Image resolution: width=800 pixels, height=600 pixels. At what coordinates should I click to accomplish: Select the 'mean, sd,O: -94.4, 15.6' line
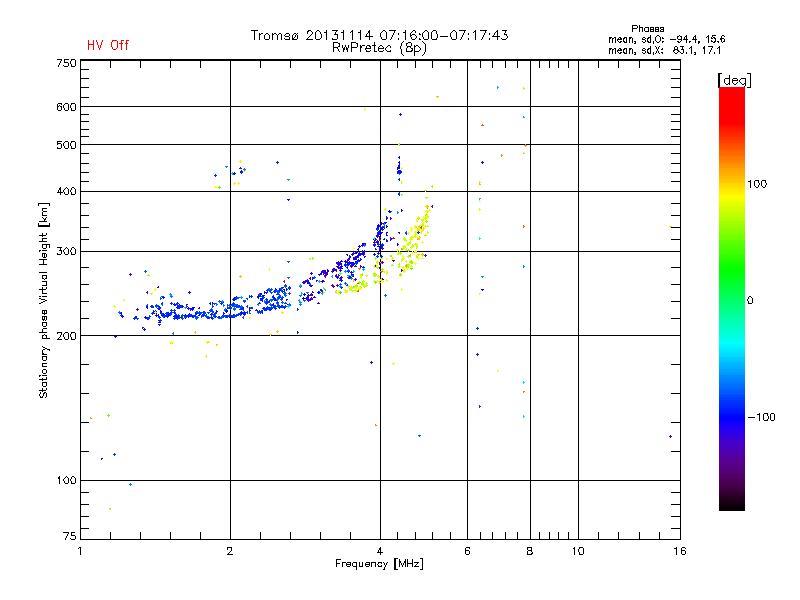[666, 39]
